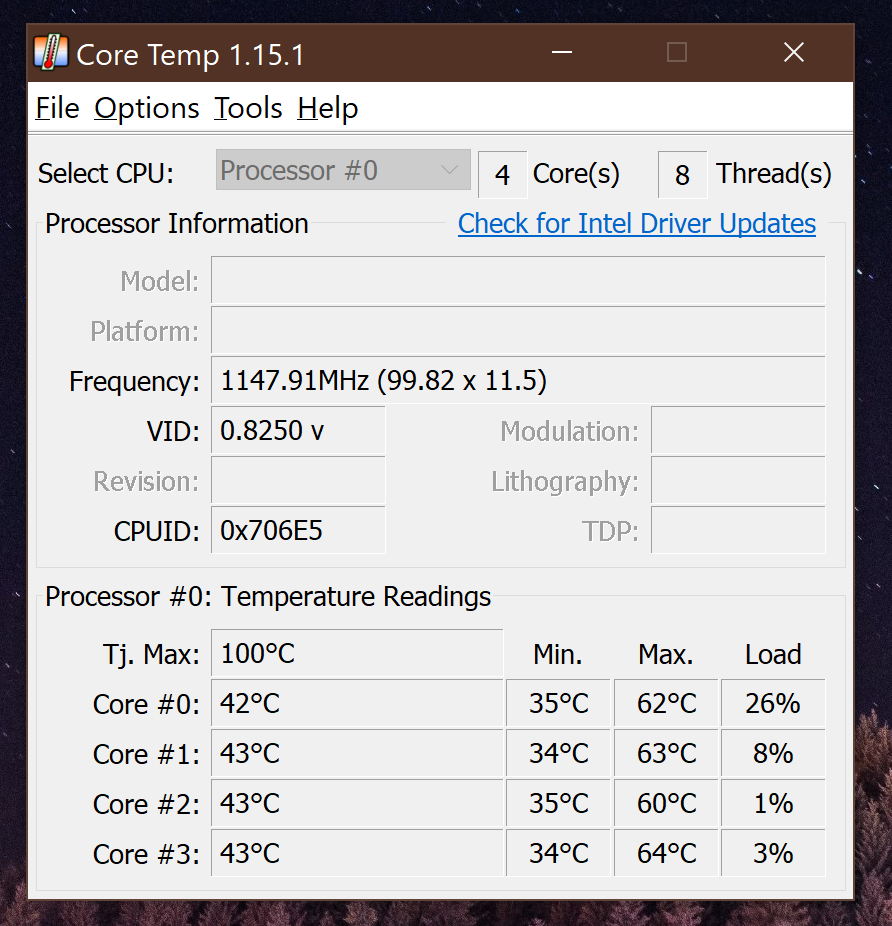This screenshot has width=892, height=926.
Task: Open the Tools menu
Action: [x=248, y=109]
